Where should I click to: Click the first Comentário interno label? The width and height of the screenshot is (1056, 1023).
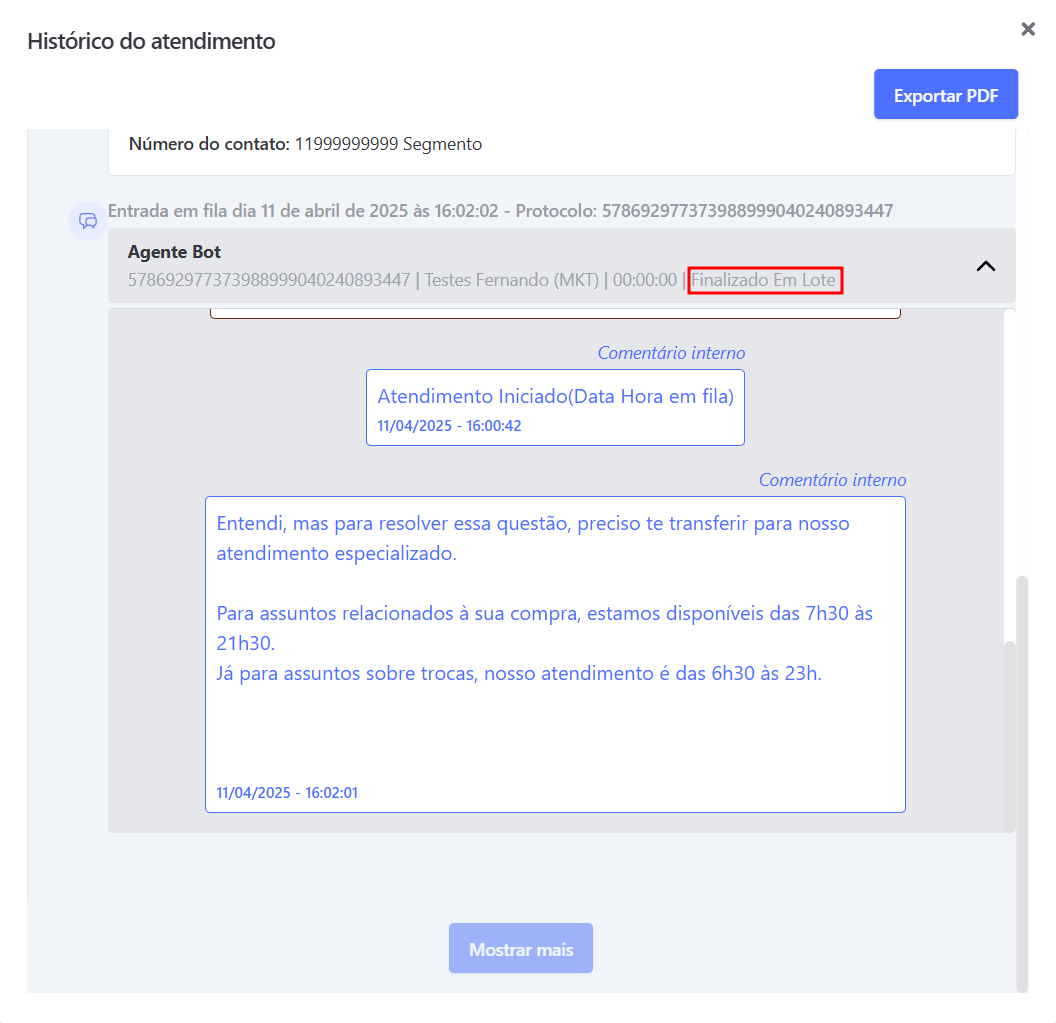[x=670, y=352]
